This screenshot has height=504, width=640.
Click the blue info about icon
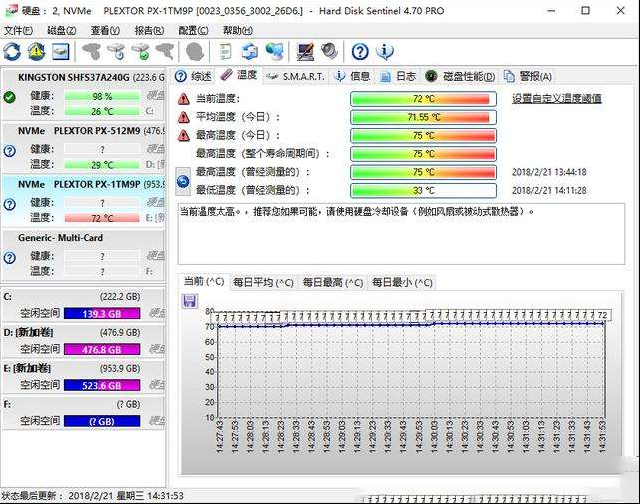pos(384,51)
